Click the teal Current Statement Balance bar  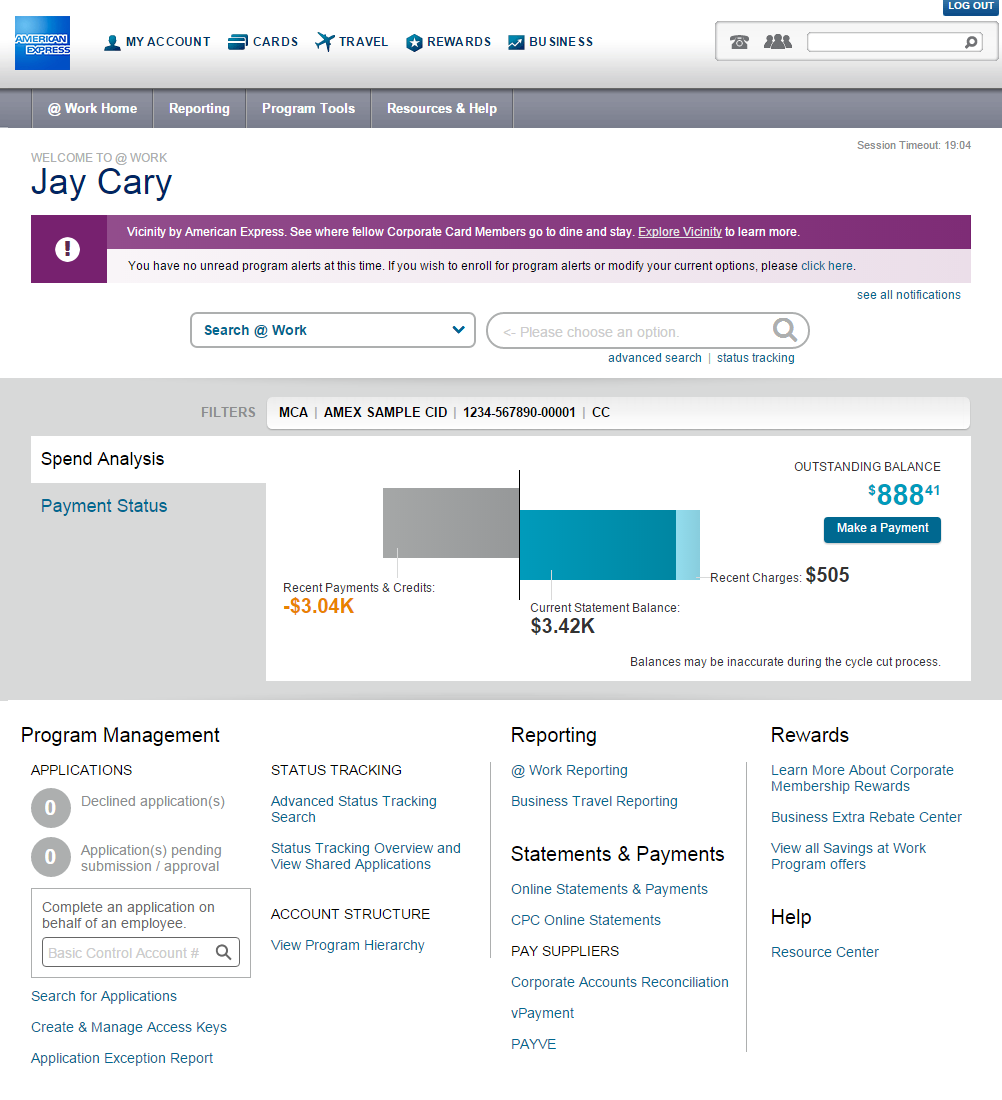tap(598, 545)
